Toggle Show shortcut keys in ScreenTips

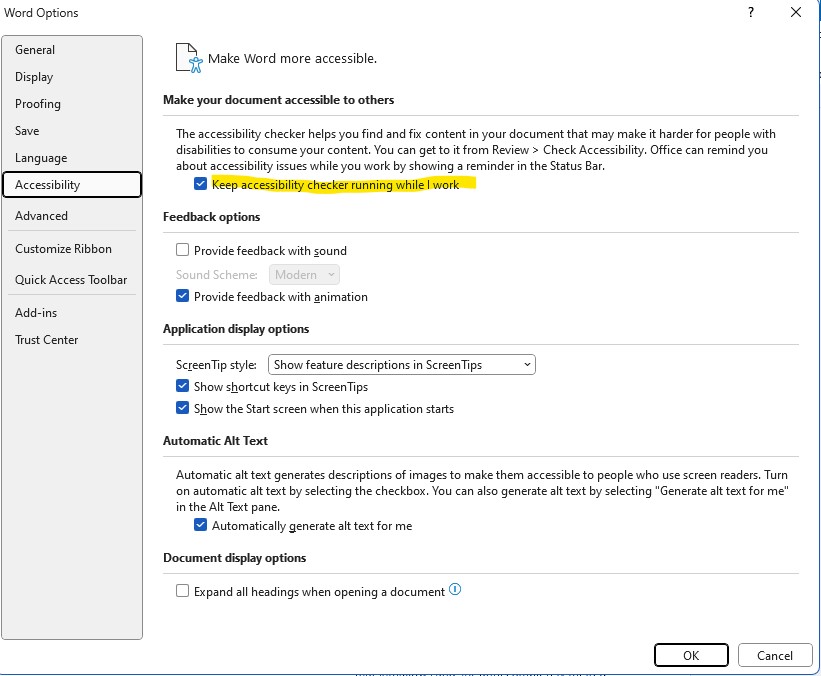pos(182,386)
